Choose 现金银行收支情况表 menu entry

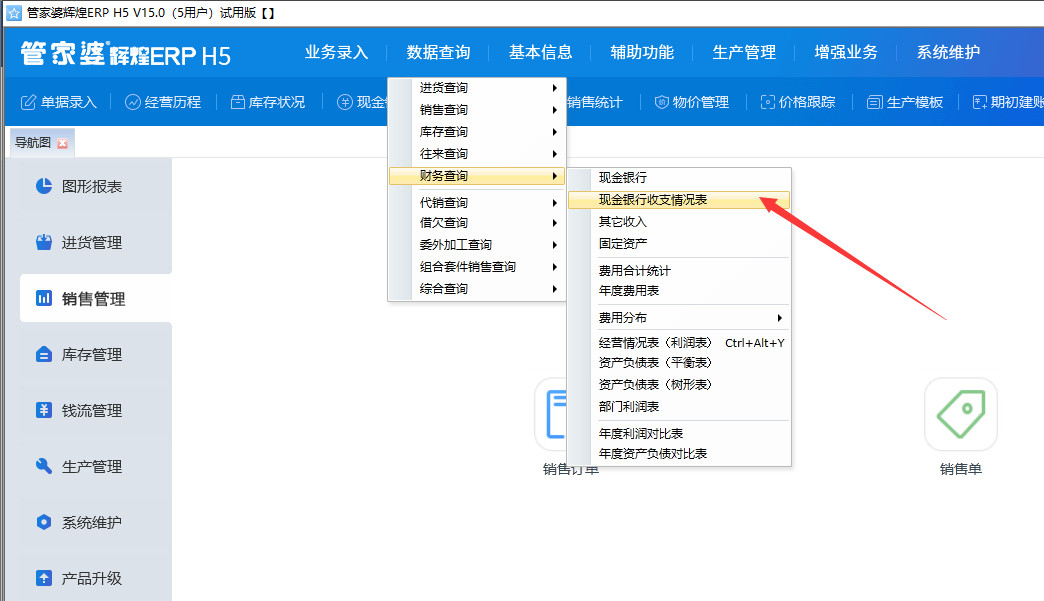(x=679, y=200)
